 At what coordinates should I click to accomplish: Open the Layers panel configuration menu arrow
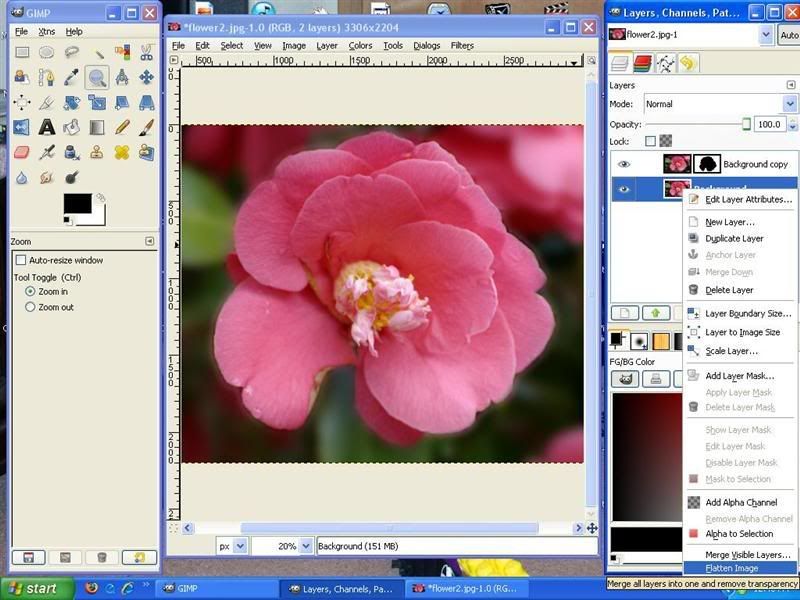pyautogui.click(x=790, y=85)
